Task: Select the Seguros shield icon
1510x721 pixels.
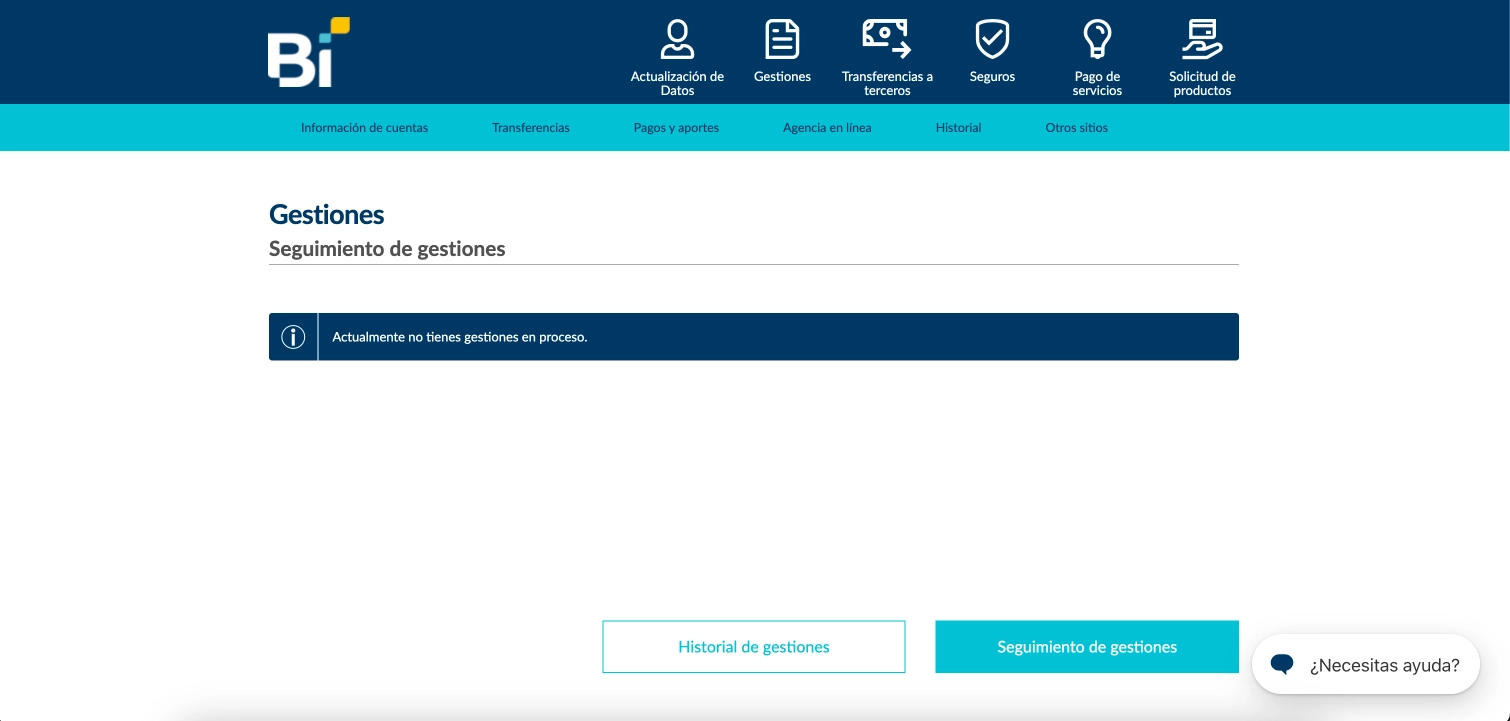Action: pos(992,40)
